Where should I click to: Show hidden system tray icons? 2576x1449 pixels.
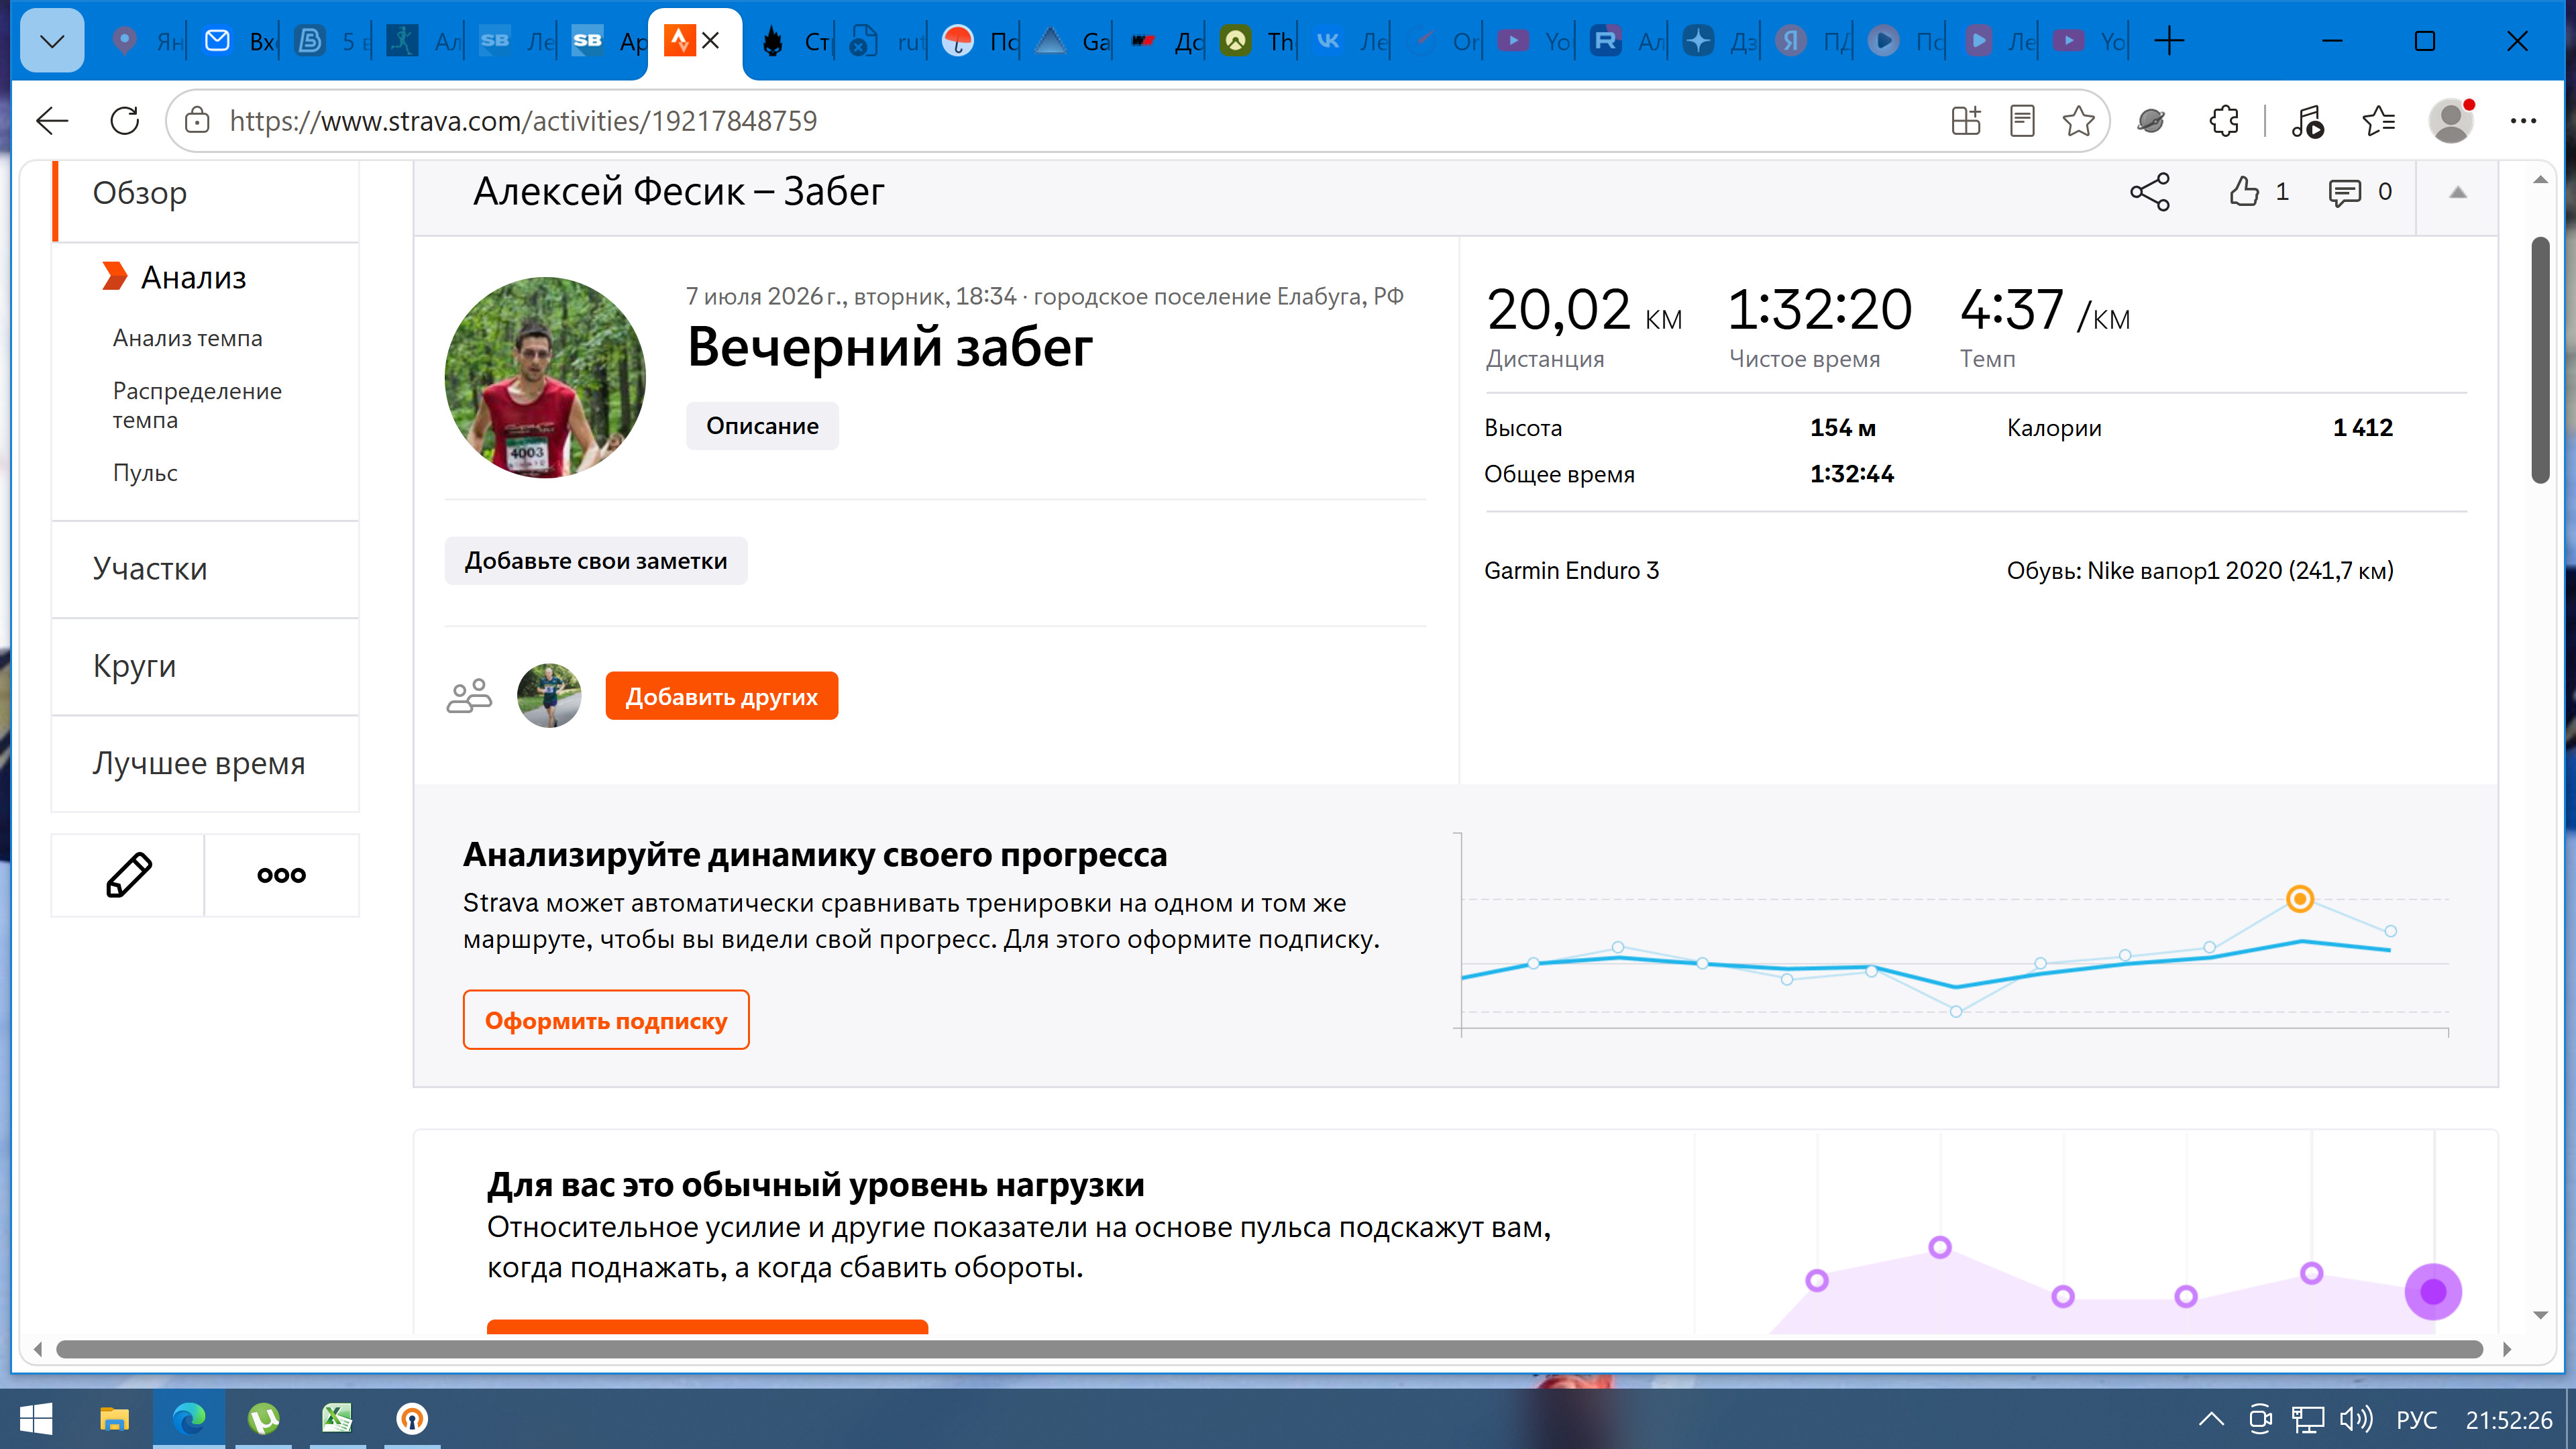[x=2211, y=1419]
